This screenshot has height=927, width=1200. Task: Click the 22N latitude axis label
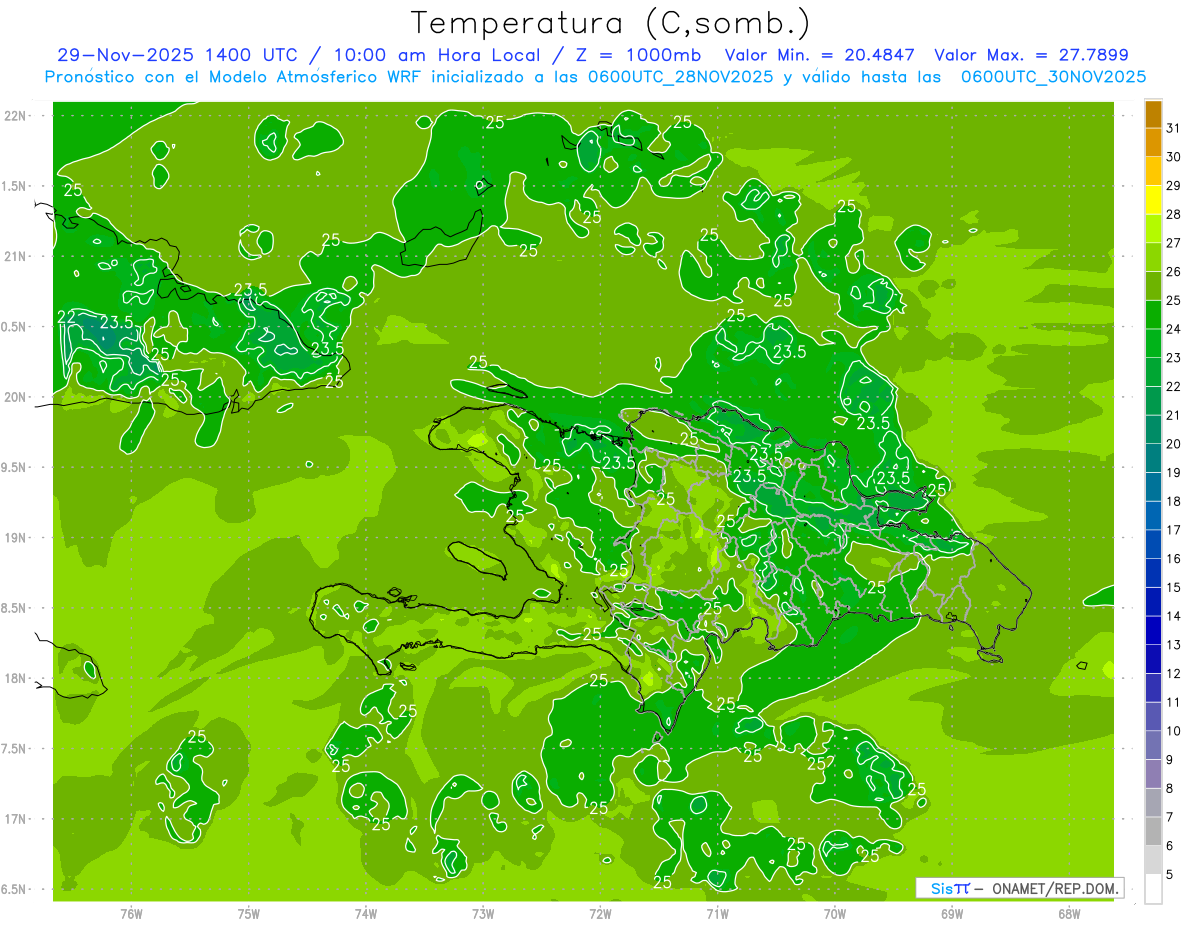(16, 116)
